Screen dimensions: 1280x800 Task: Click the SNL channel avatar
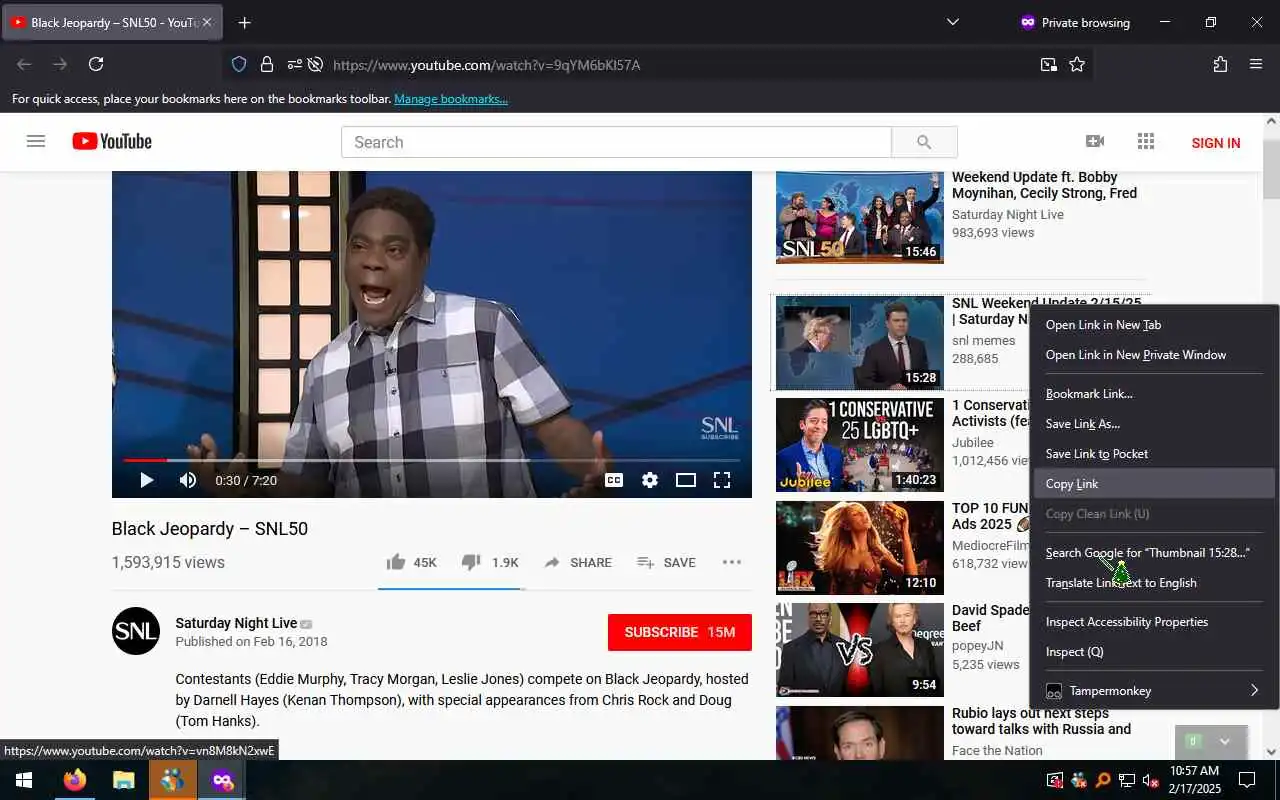(136, 631)
